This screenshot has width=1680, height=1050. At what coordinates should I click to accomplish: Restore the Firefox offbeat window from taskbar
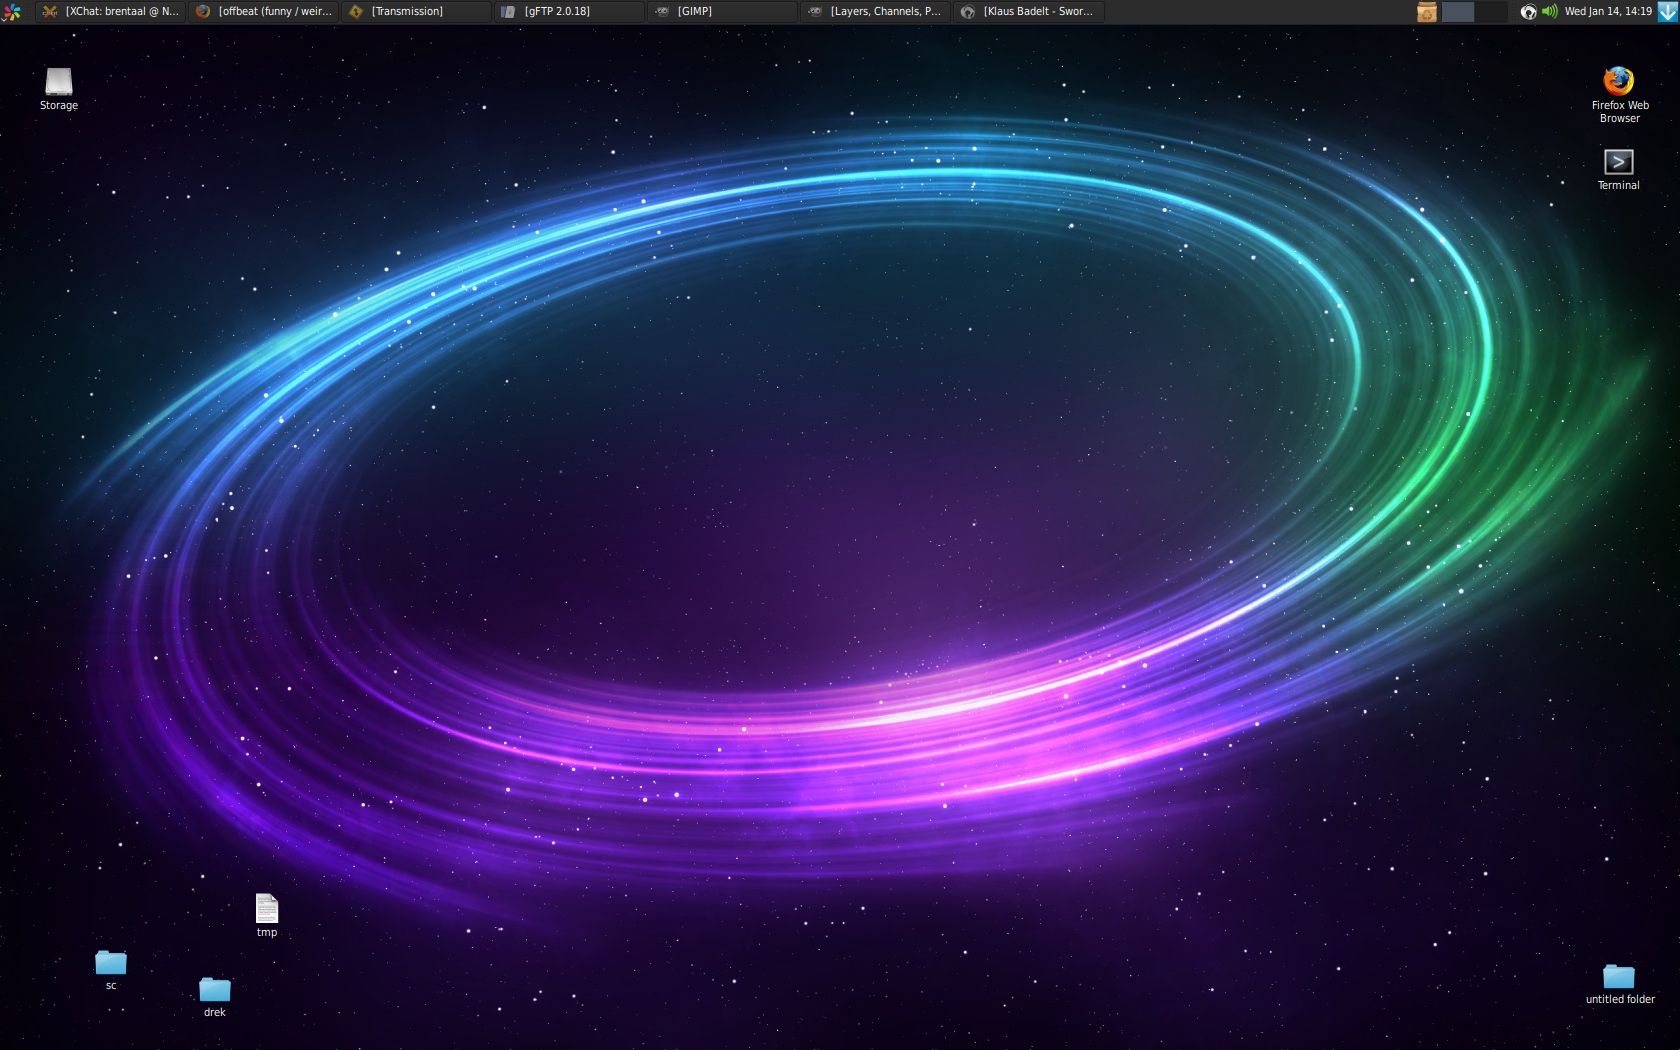[x=264, y=12]
